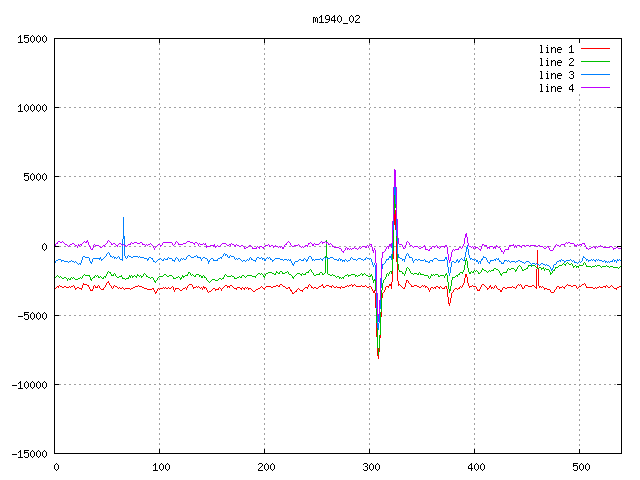The height and width of the screenshot is (480, 640).
Task: Click the x-axis label 300
Action: [x=371, y=467]
